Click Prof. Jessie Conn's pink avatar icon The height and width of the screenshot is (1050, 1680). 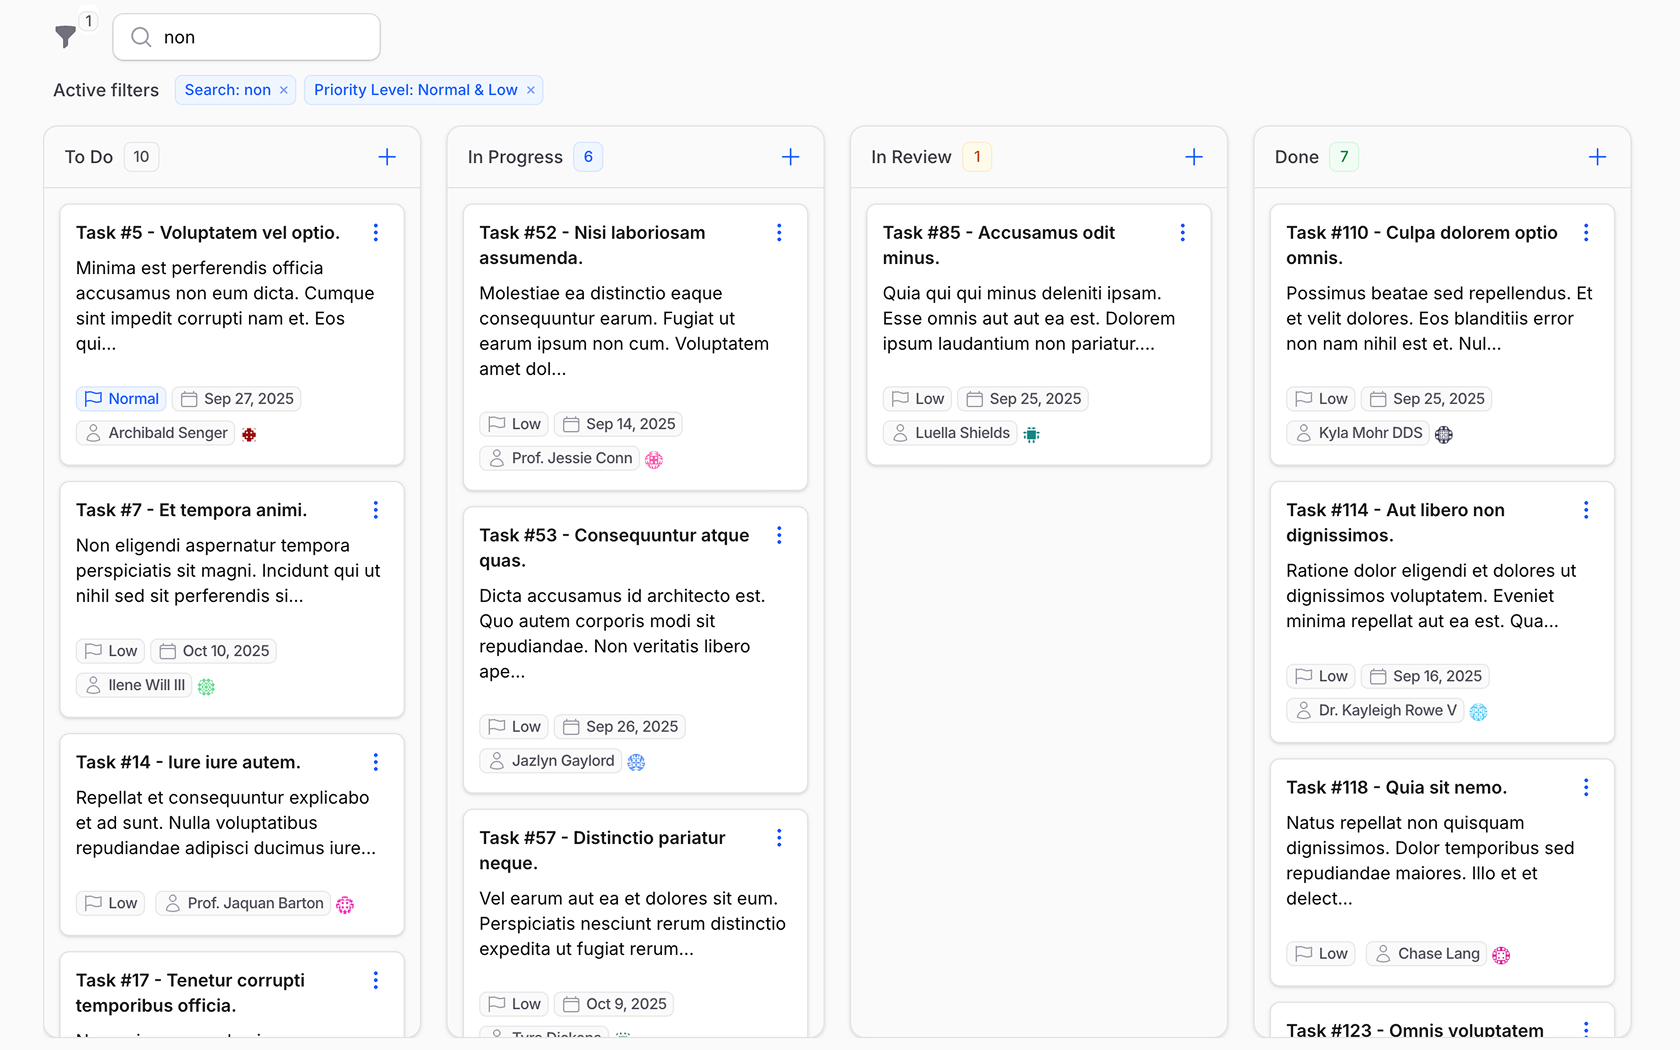[x=654, y=460]
